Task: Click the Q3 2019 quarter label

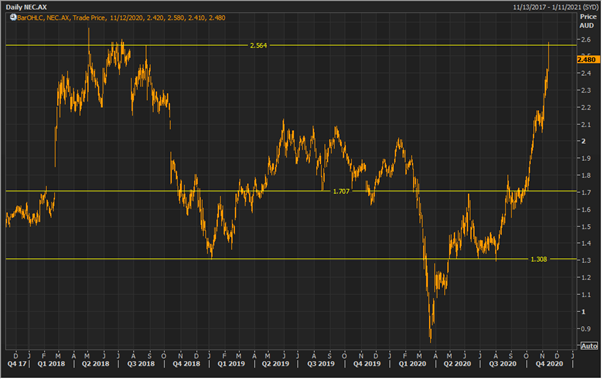Action: click(x=321, y=364)
